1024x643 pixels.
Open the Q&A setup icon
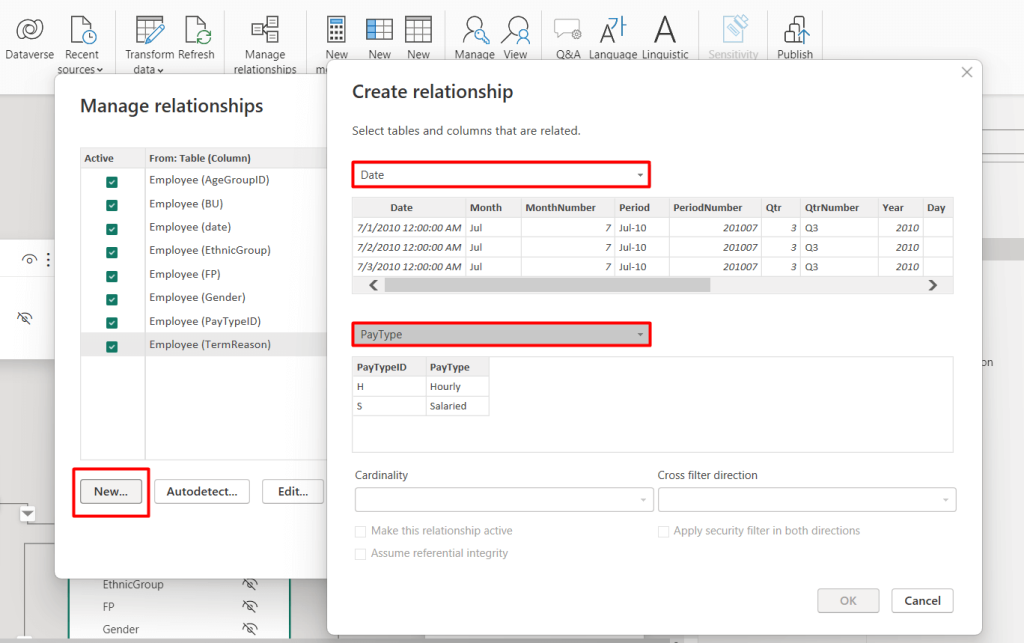click(568, 29)
